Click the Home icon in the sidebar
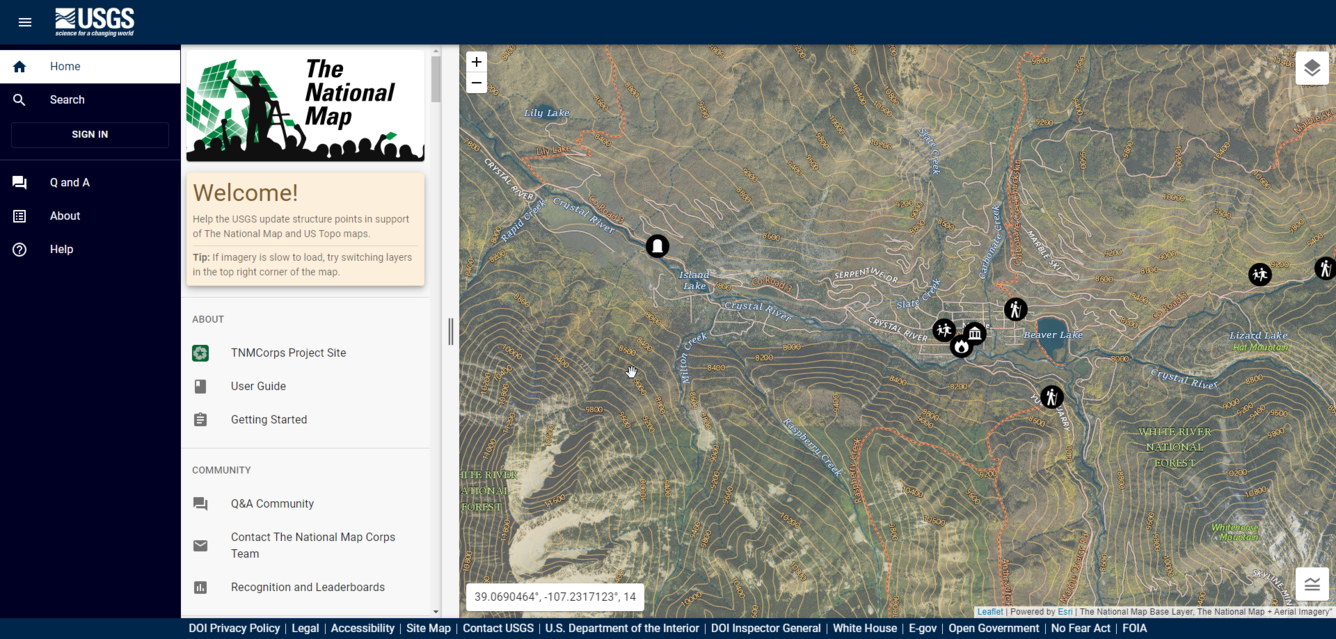The width and height of the screenshot is (1336, 639). 19,66
